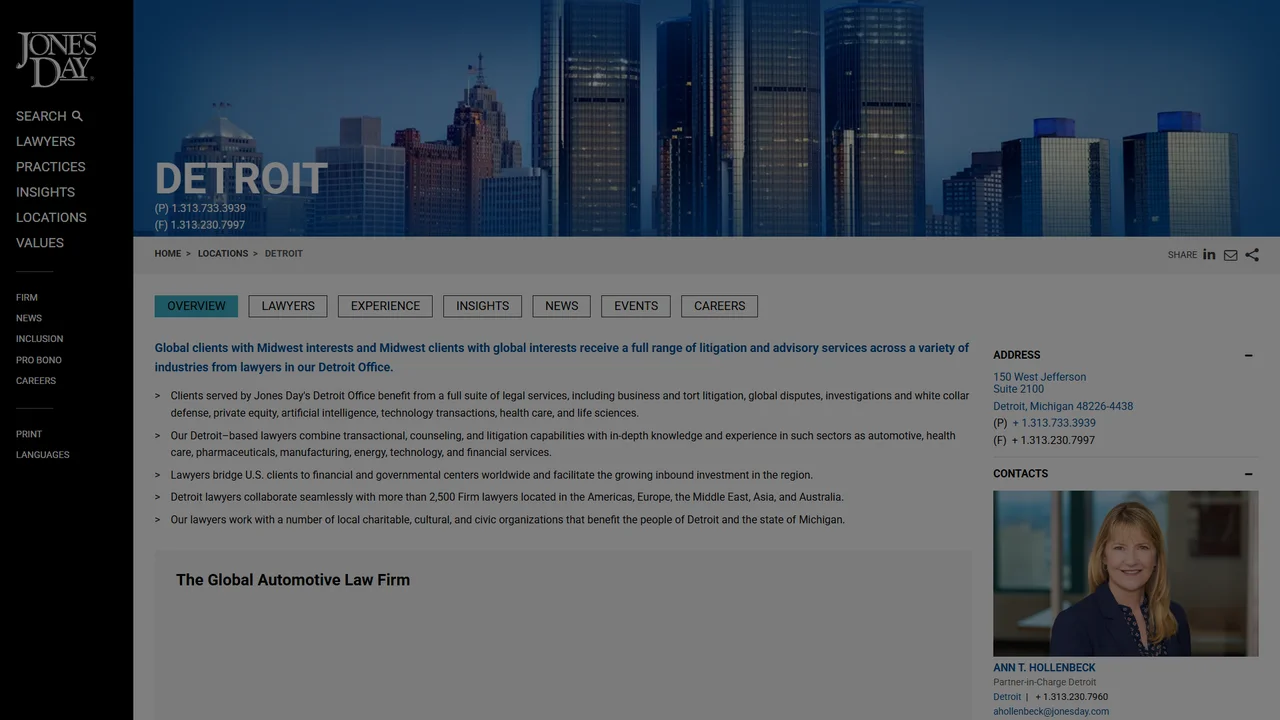Call the address phone number 1.313.733.3939
This screenshot has height=720, width=1280.
pos(1054,423)
